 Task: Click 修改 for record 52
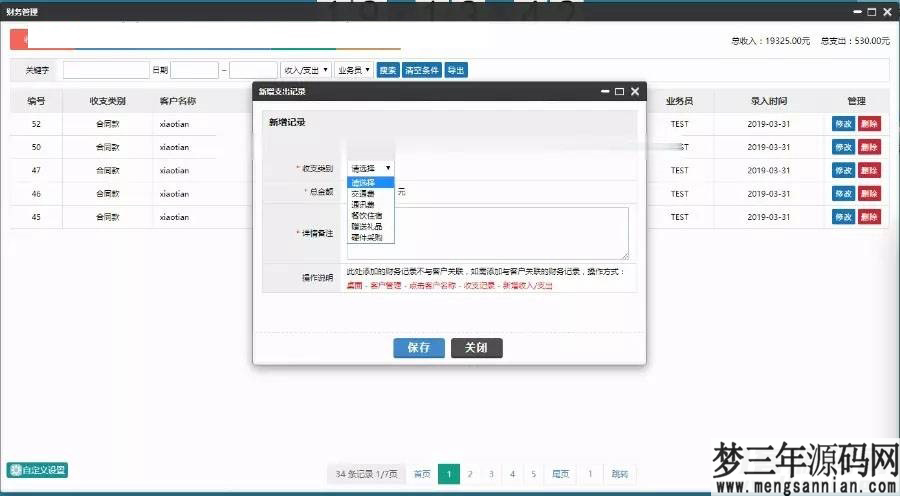(x=843, y=124)
